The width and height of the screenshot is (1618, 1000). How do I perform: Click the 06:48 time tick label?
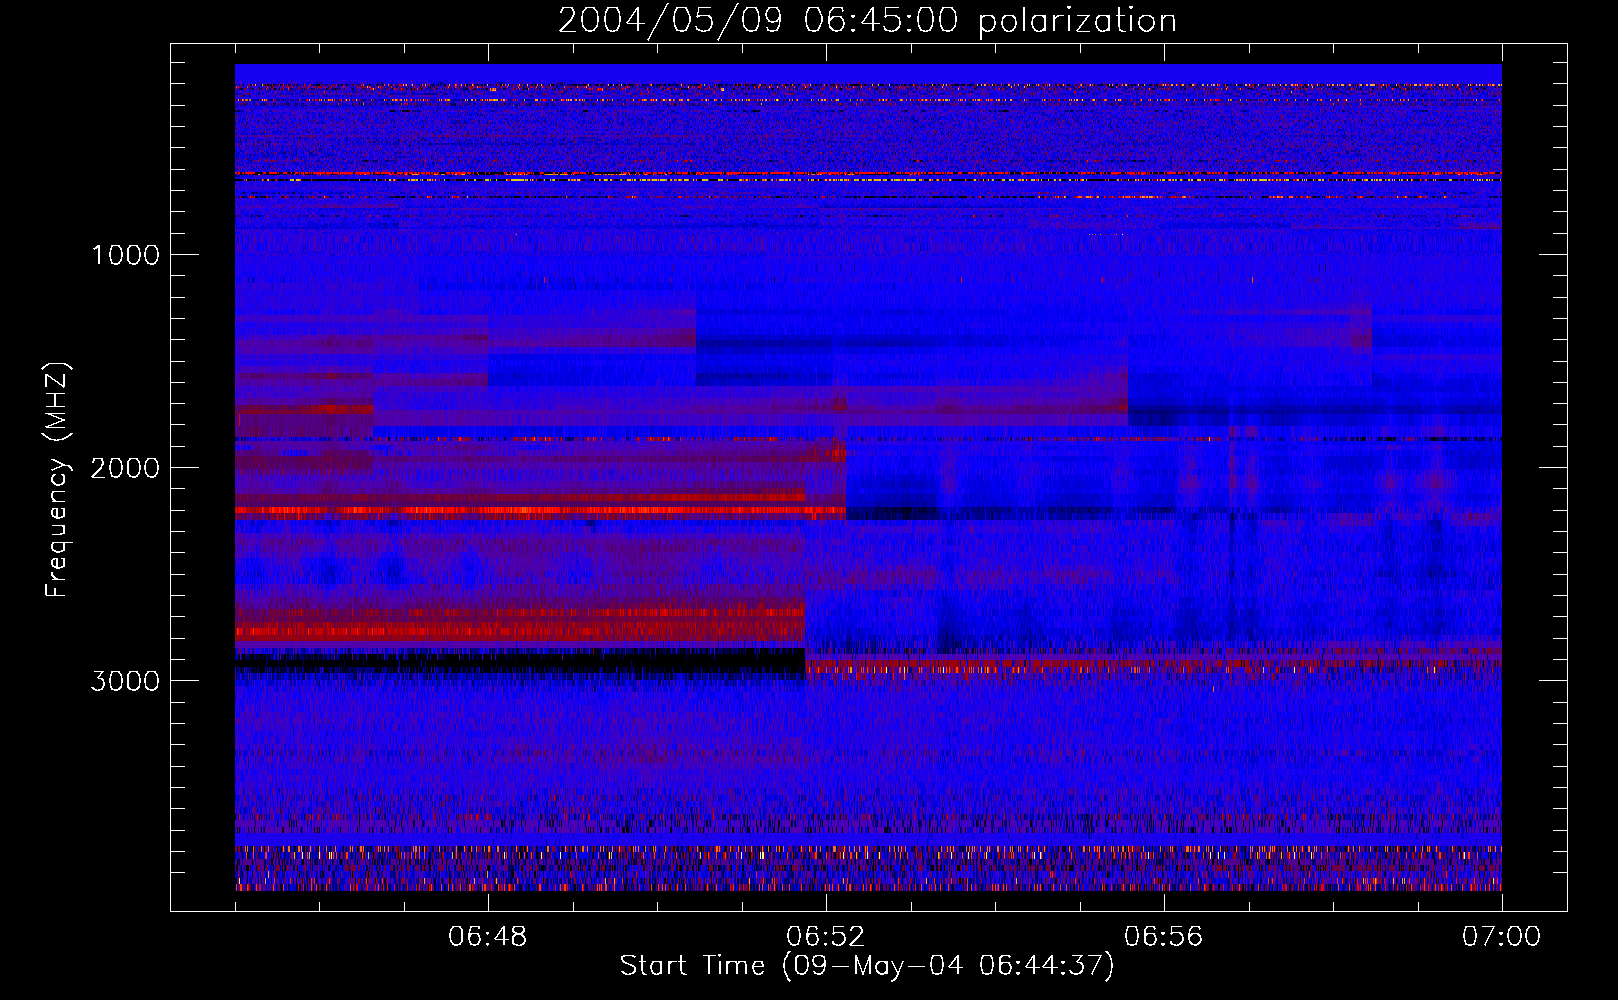(488, 937)
